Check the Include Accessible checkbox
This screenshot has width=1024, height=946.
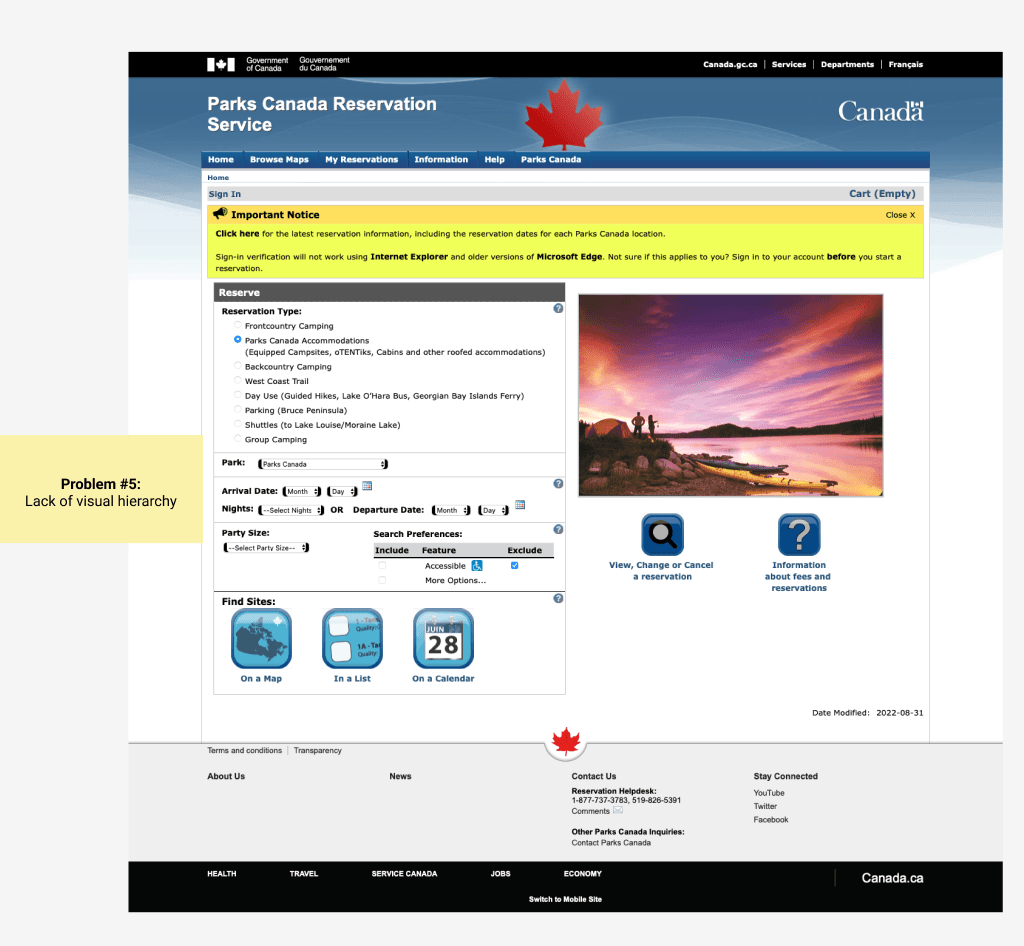[x=382, y=565]
